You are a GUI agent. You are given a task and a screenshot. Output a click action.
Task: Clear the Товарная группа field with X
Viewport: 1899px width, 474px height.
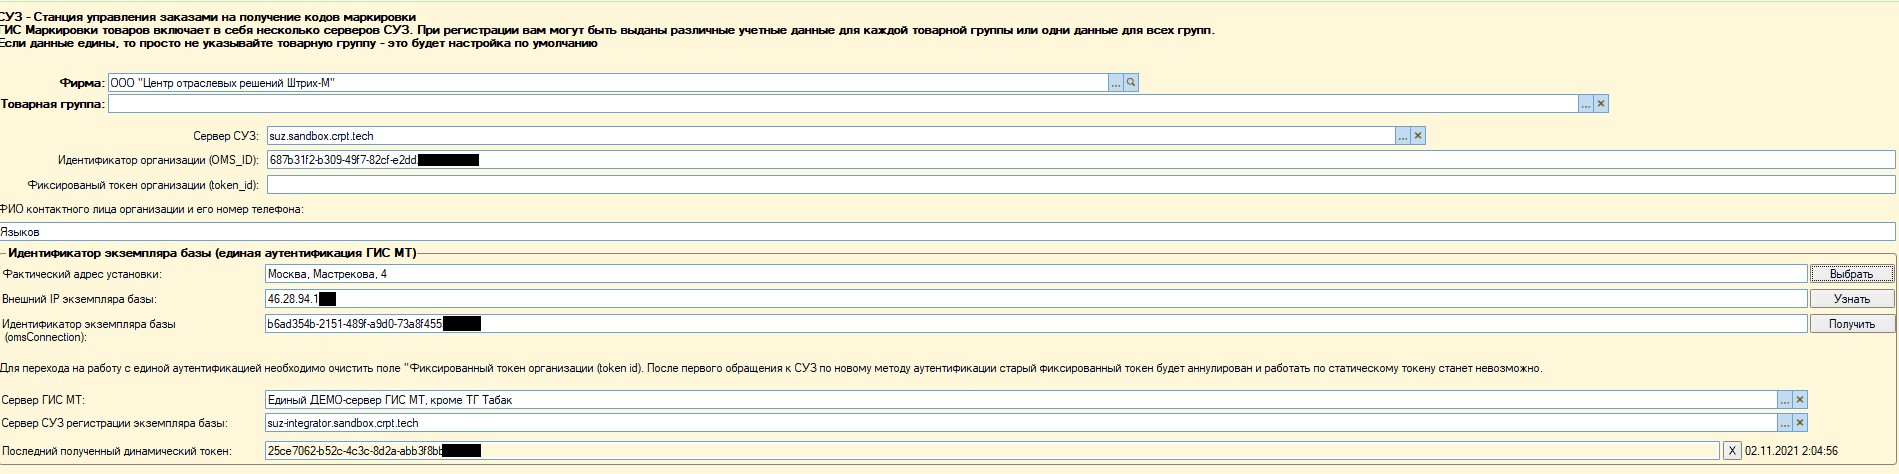pyautogui.click(x=1601, y=104)
